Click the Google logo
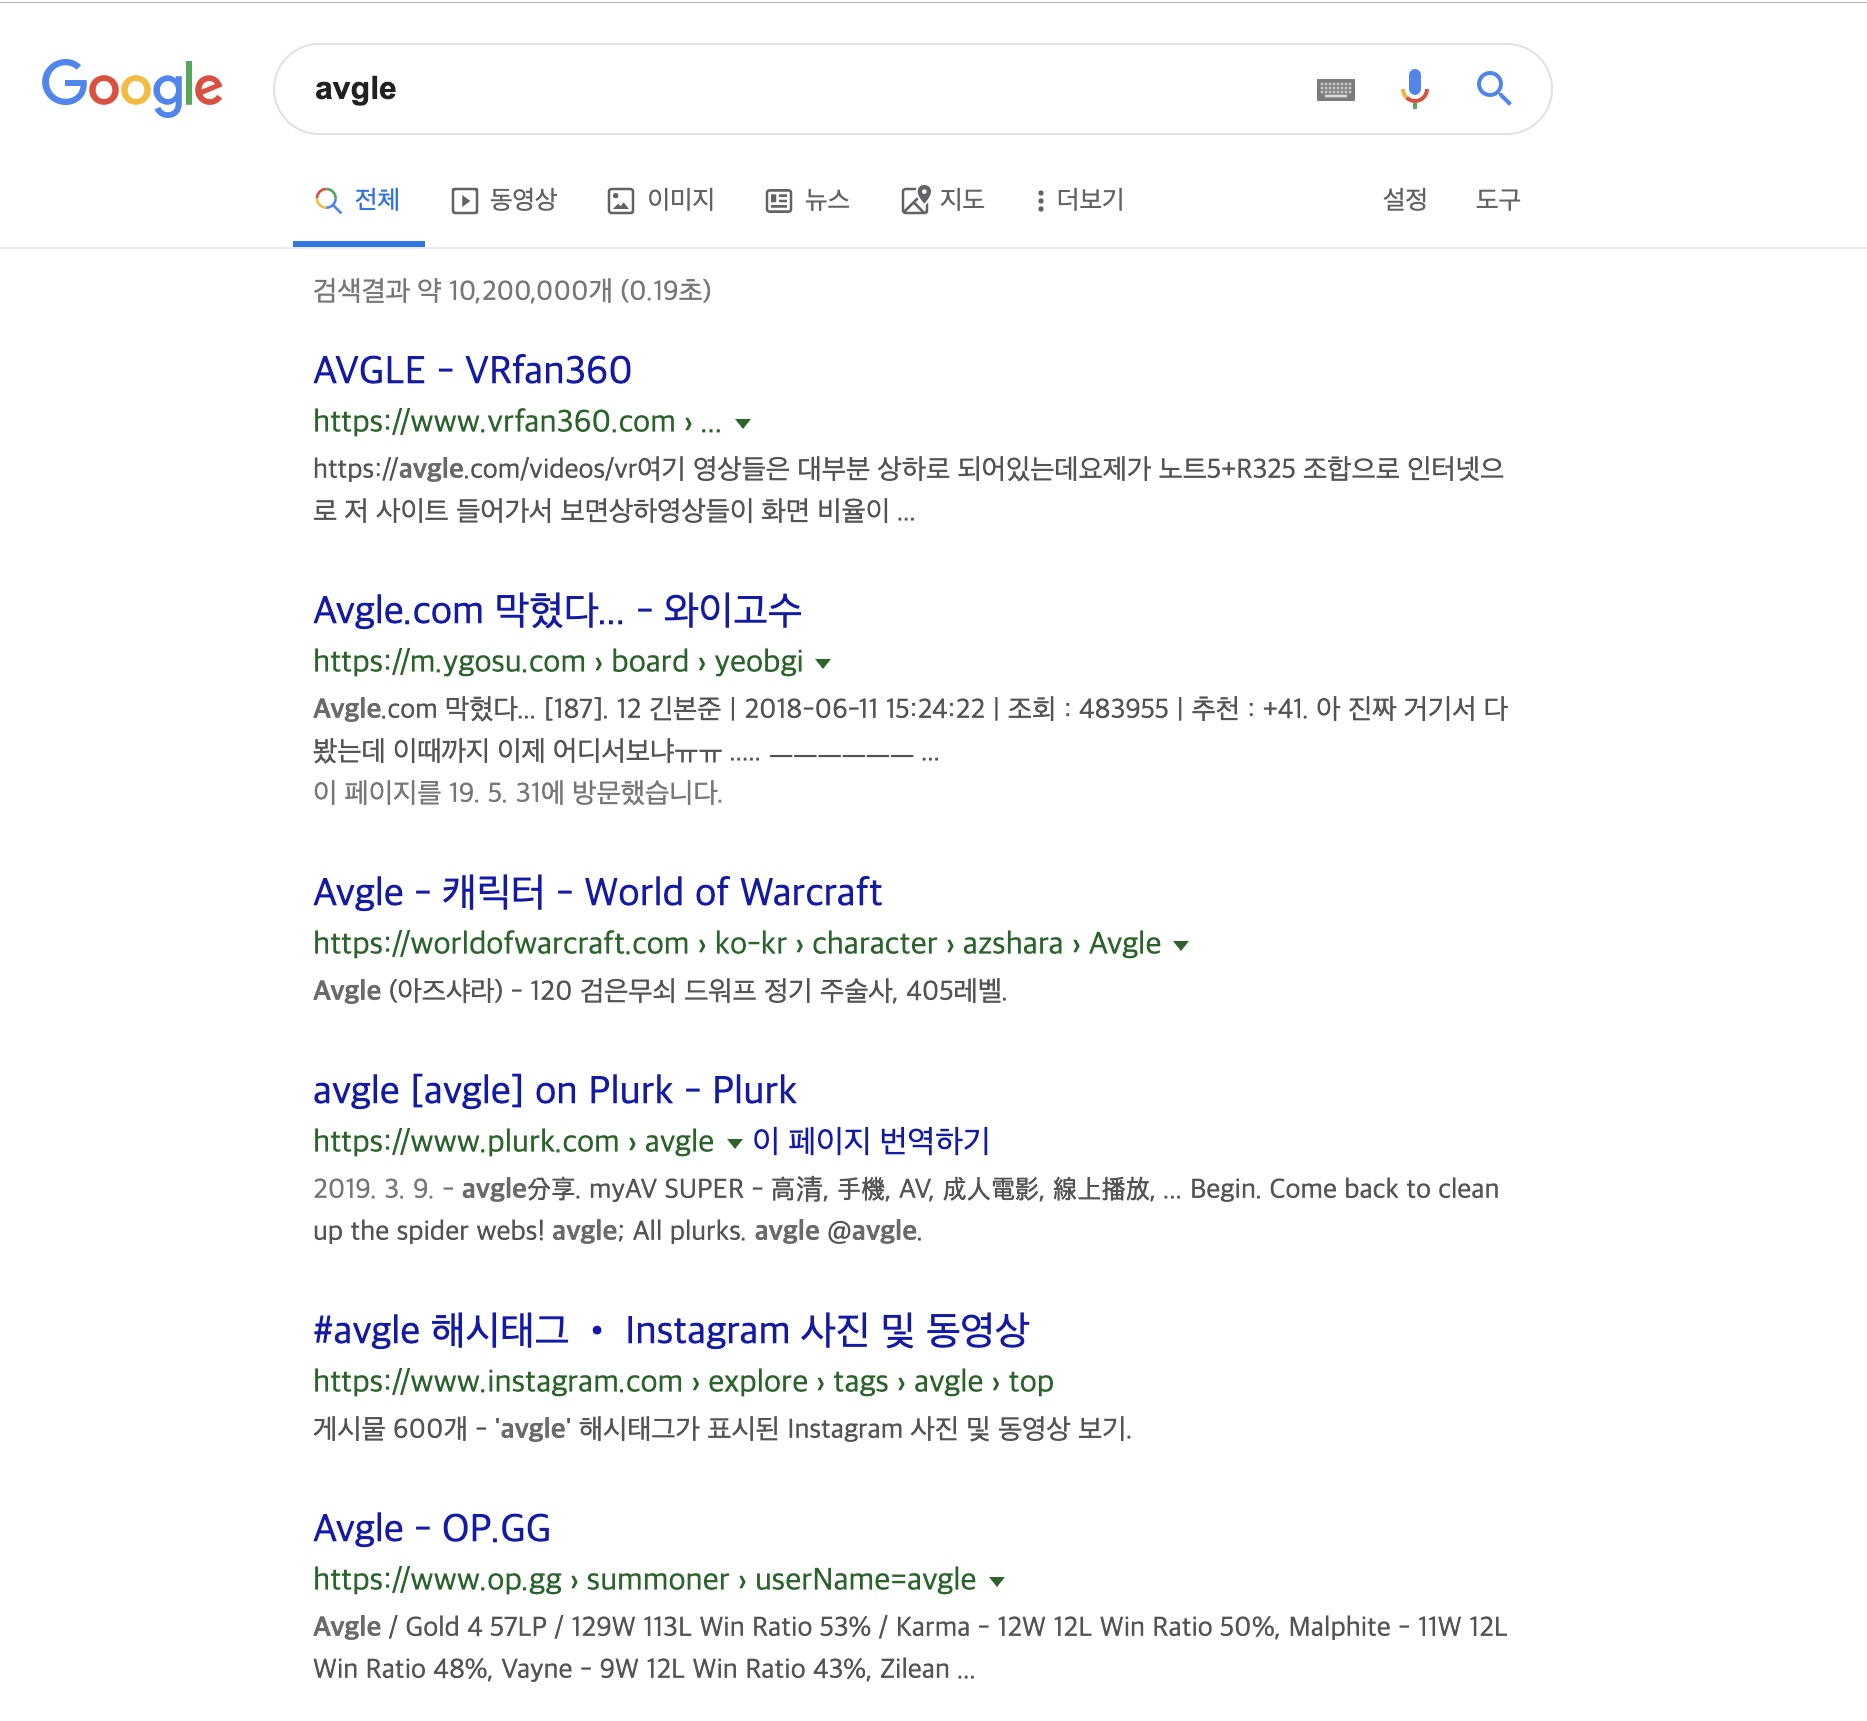 132,88
